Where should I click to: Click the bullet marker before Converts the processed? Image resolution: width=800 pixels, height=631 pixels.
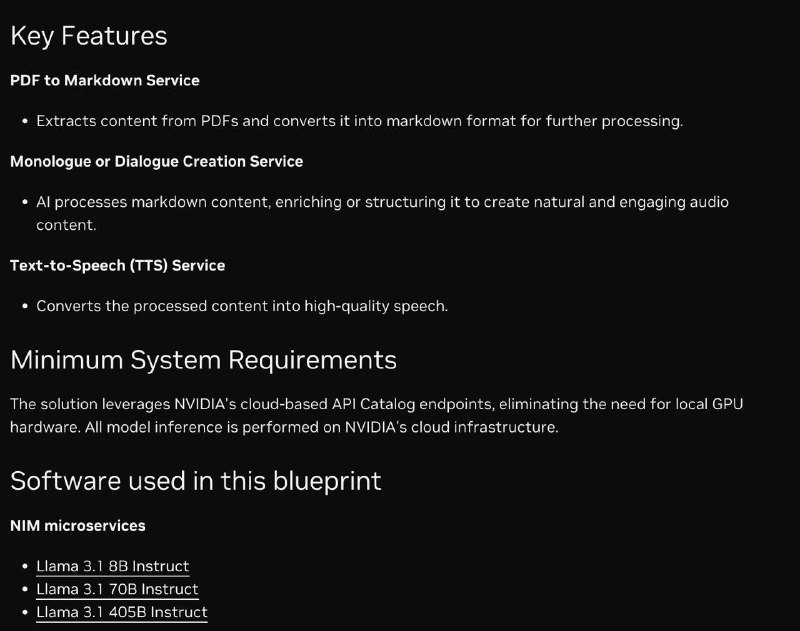click(x=25, y=307)
